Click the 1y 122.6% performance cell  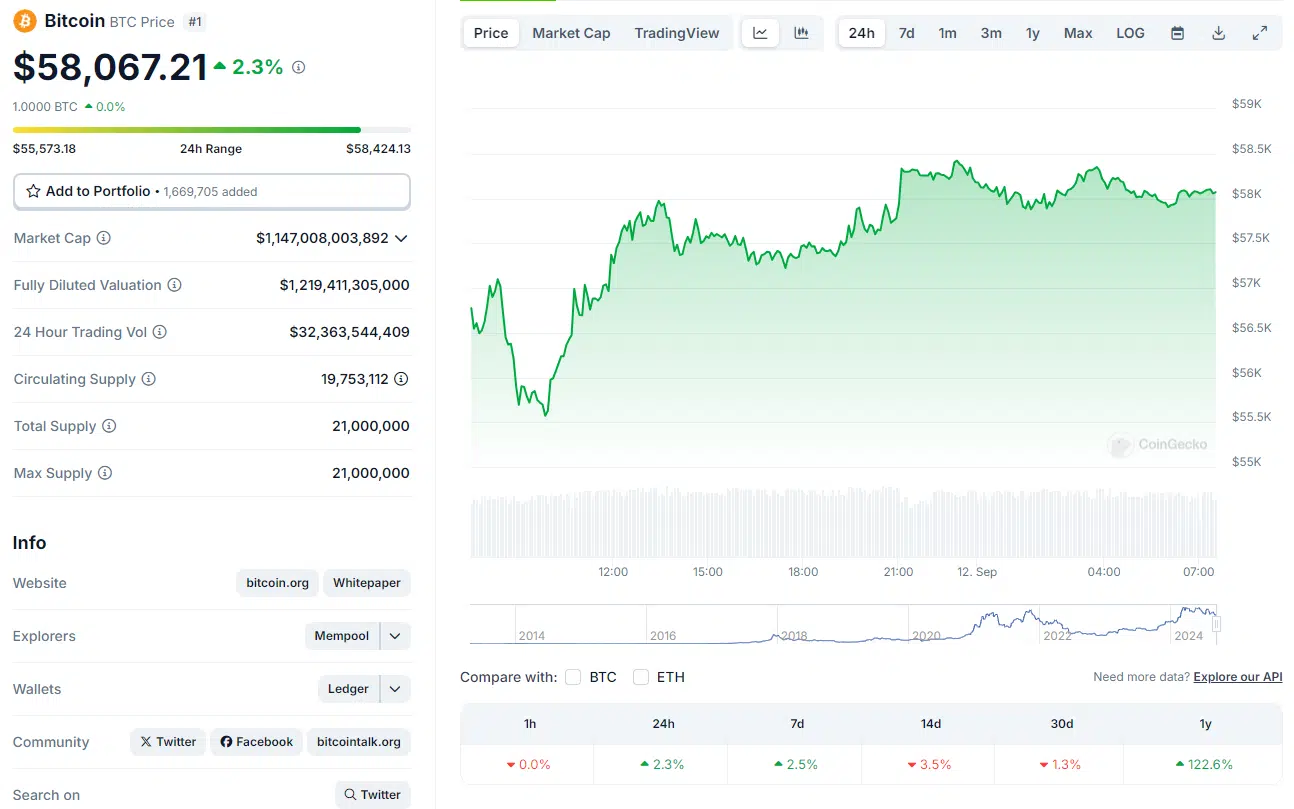pos(1204,764)
